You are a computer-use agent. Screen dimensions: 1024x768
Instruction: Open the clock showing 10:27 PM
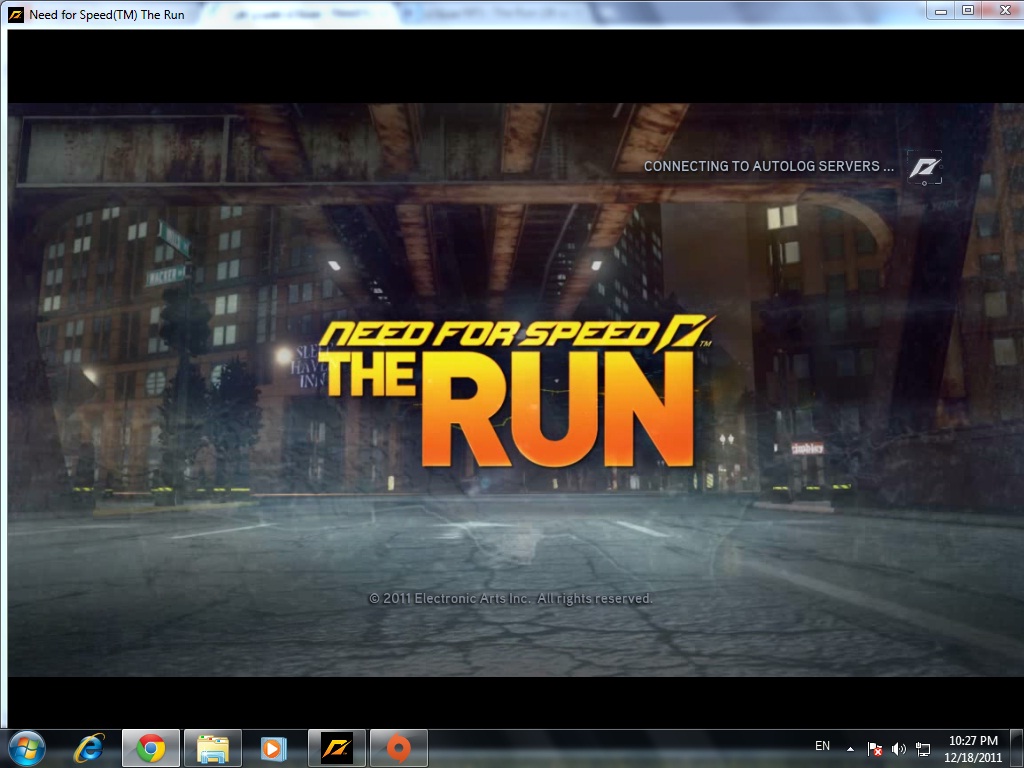tap(973, 748)
